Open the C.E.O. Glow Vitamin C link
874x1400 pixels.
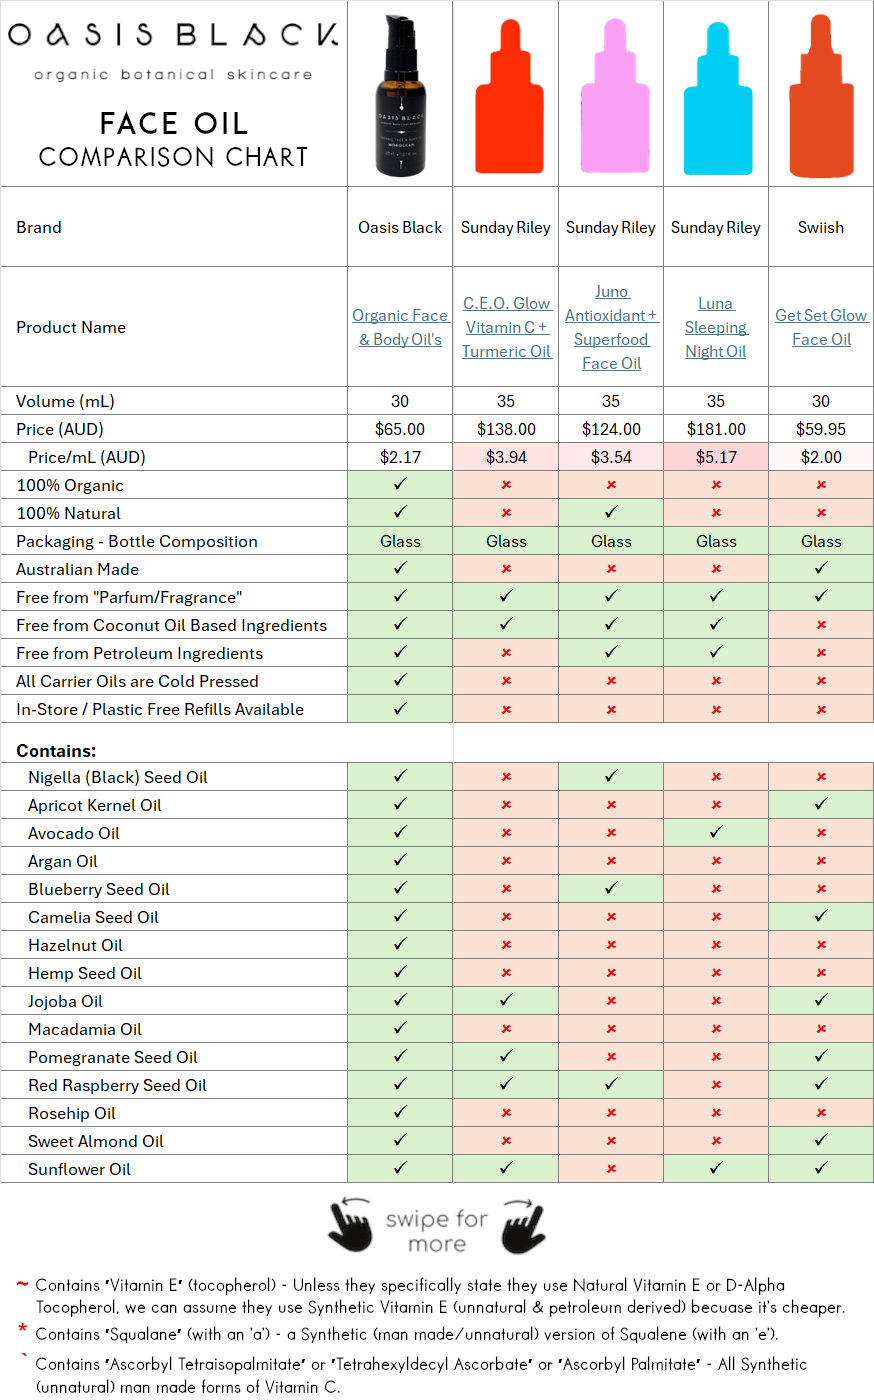pyautogui.click(x=505, y=327)
